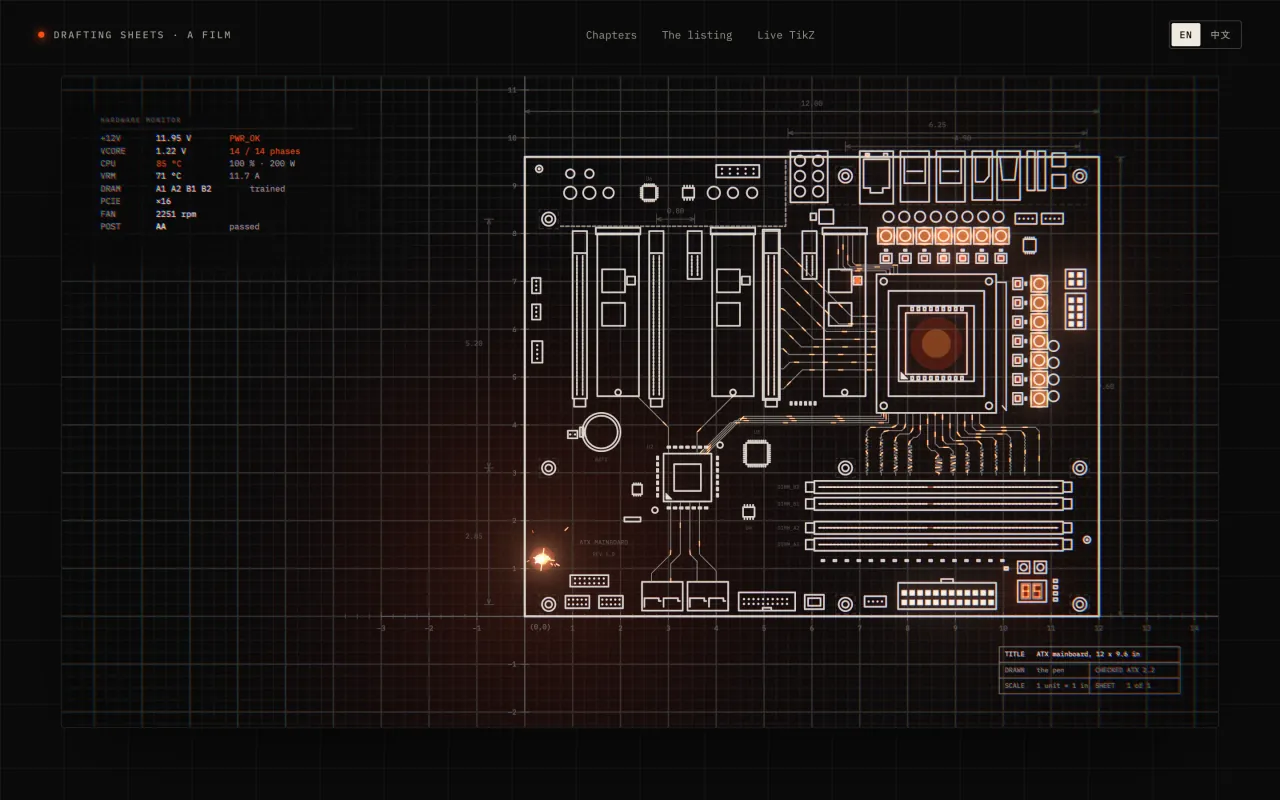
Task: Click the trained DRAM status
Action: (x=267, y=189)
